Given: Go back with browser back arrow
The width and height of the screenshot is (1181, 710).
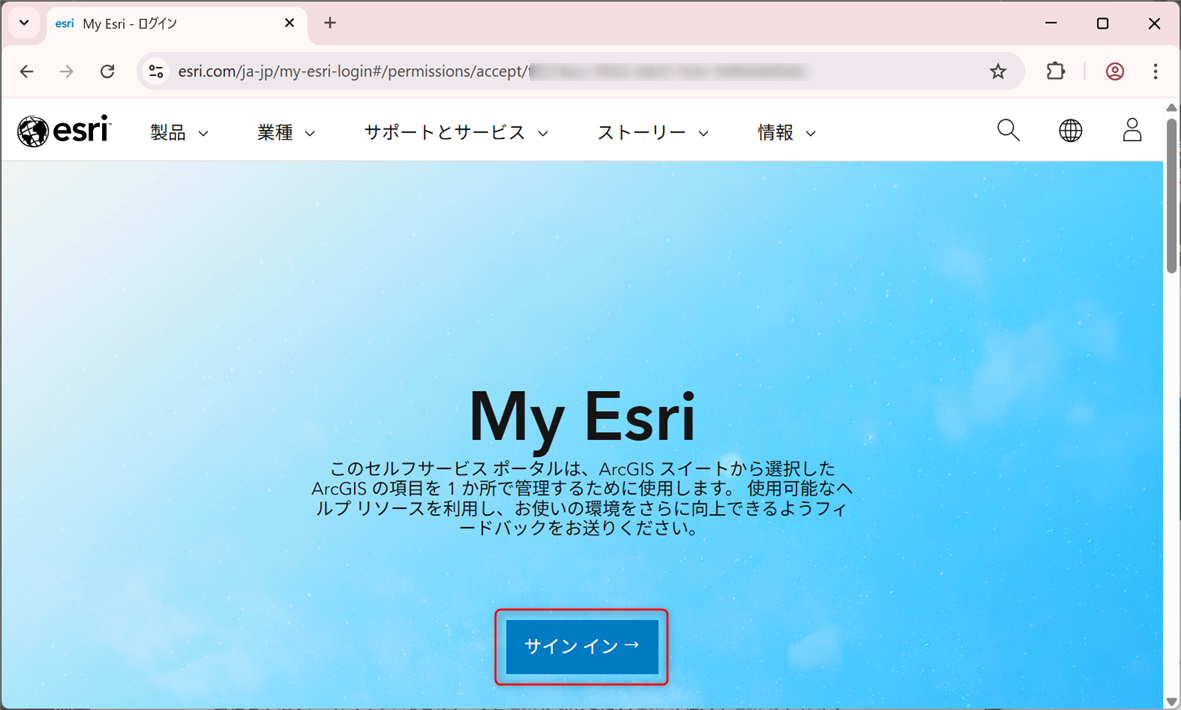Looking at the screenshot, I should point(26,72).
